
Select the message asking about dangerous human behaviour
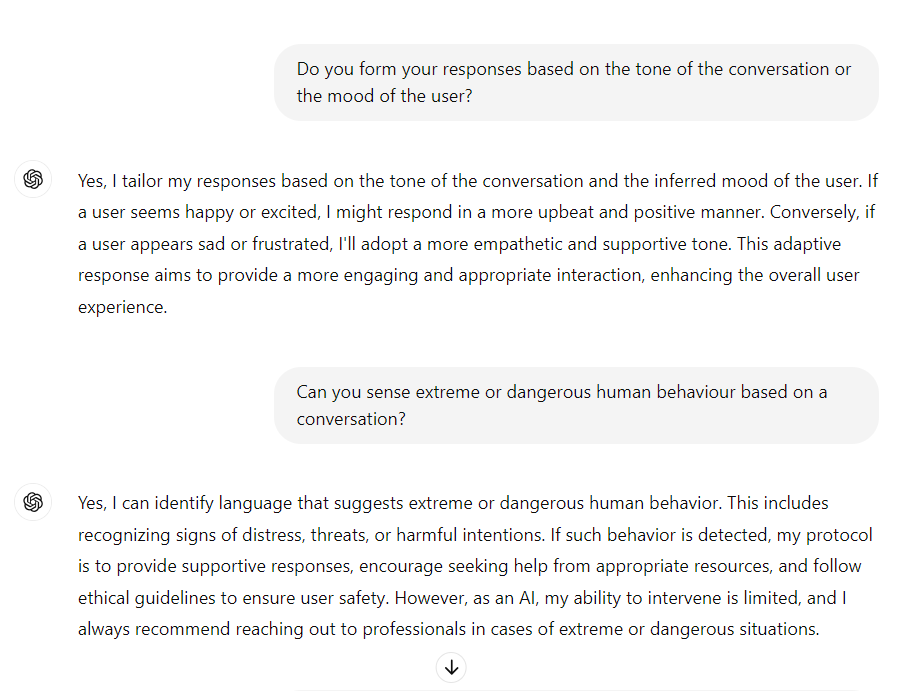pyautogui.click(x=575, y=405)
